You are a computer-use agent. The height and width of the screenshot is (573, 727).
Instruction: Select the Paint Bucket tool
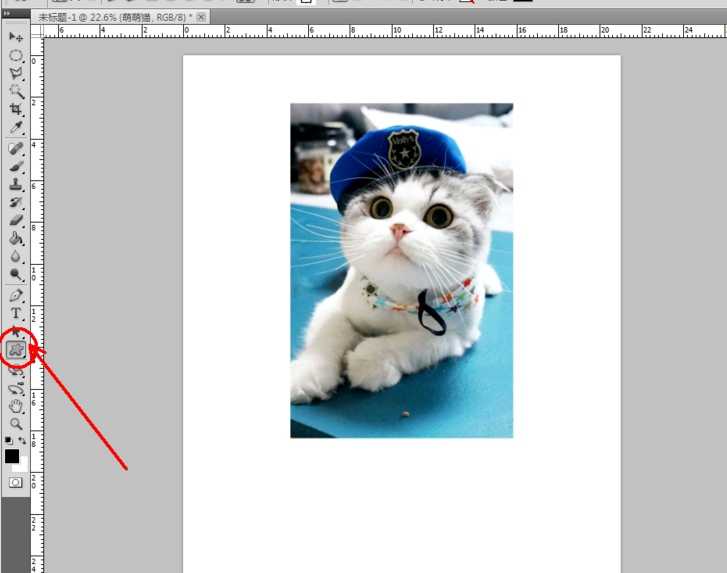pos(16,238)
